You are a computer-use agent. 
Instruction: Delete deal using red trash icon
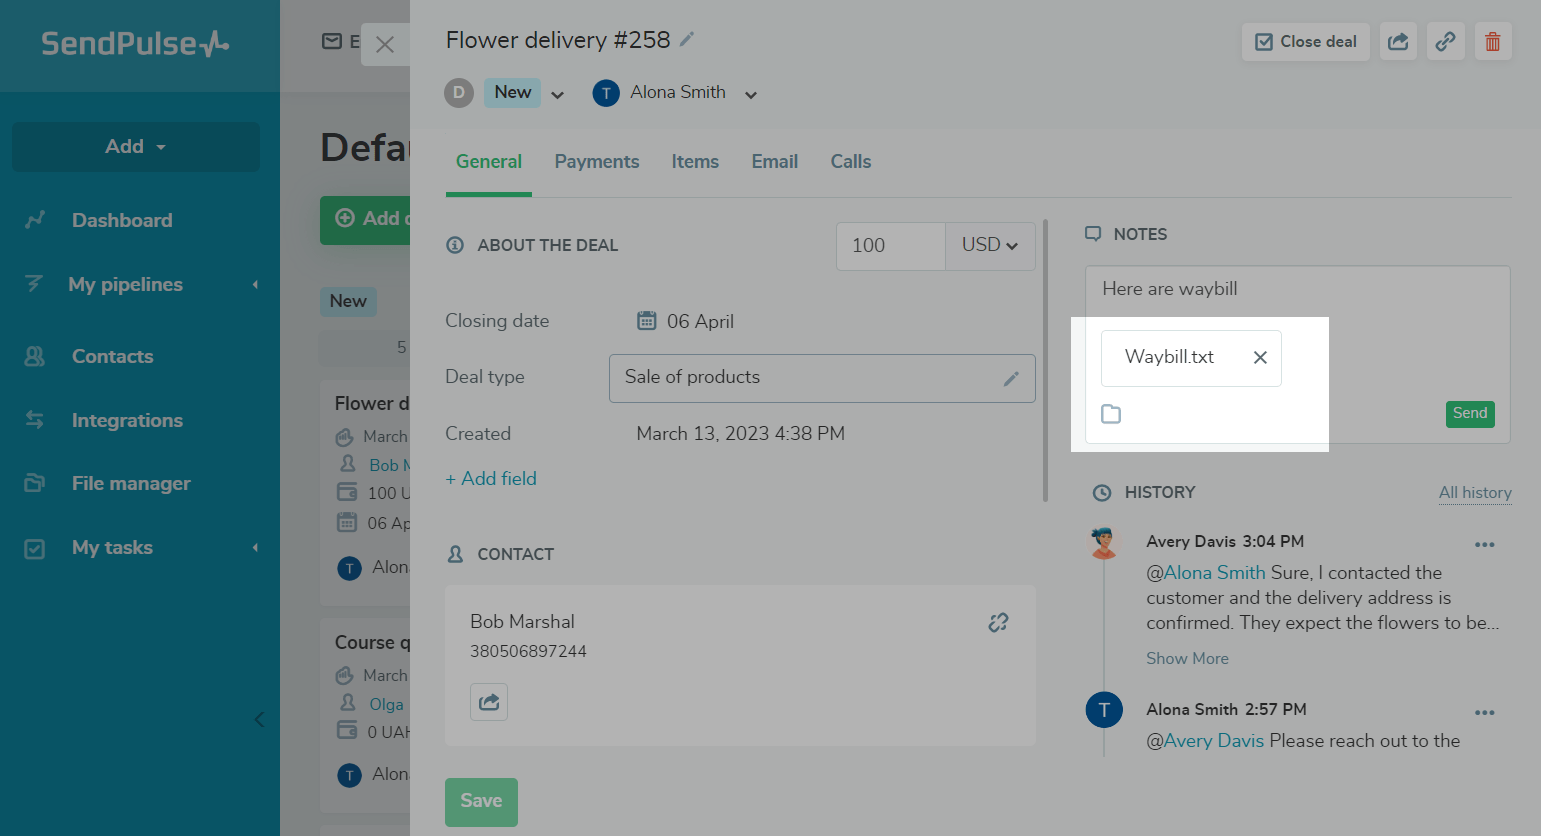[1493, 42]
